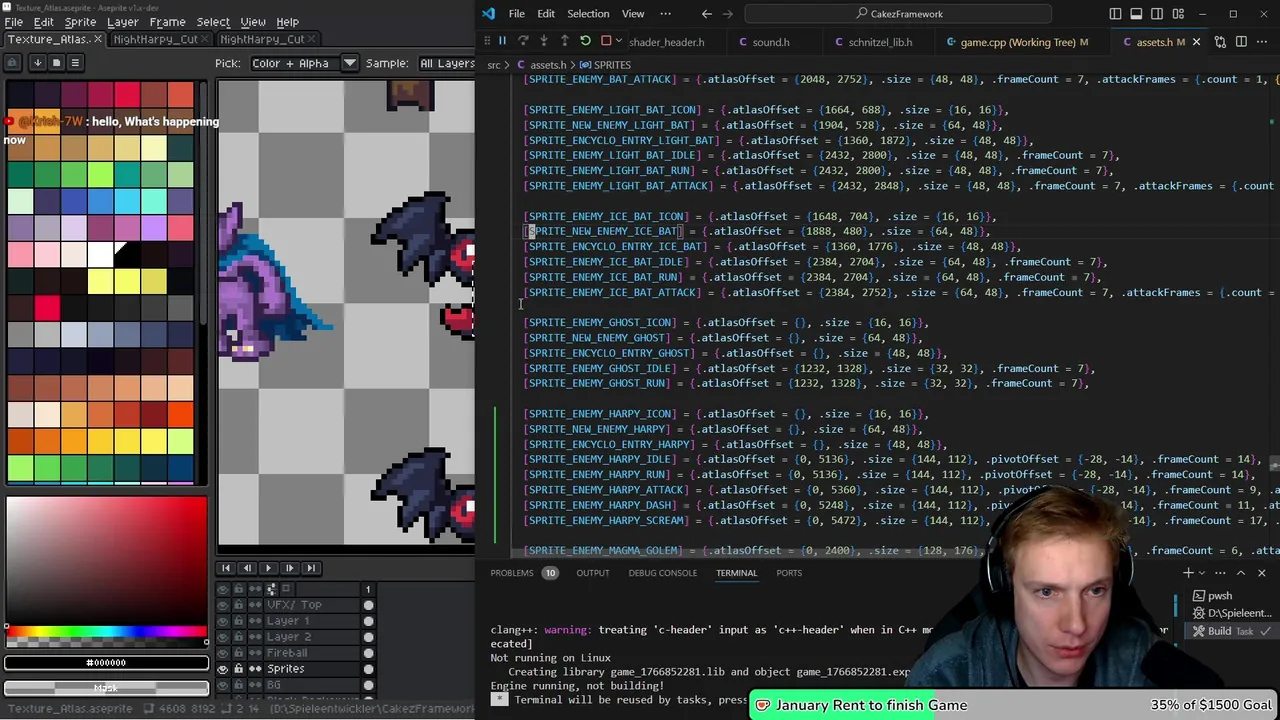Viewport: 1280px width, 720px height.
Task: Lock the Sprites layer
Action: coord(239,669)
